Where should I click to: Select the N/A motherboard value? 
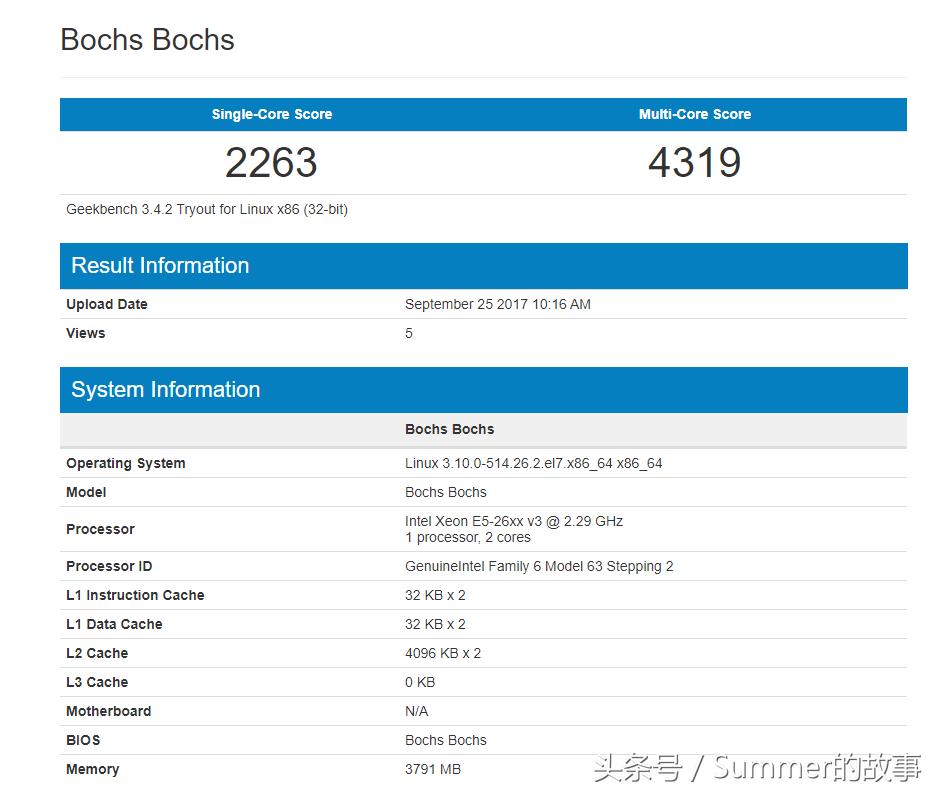point(417,711)
